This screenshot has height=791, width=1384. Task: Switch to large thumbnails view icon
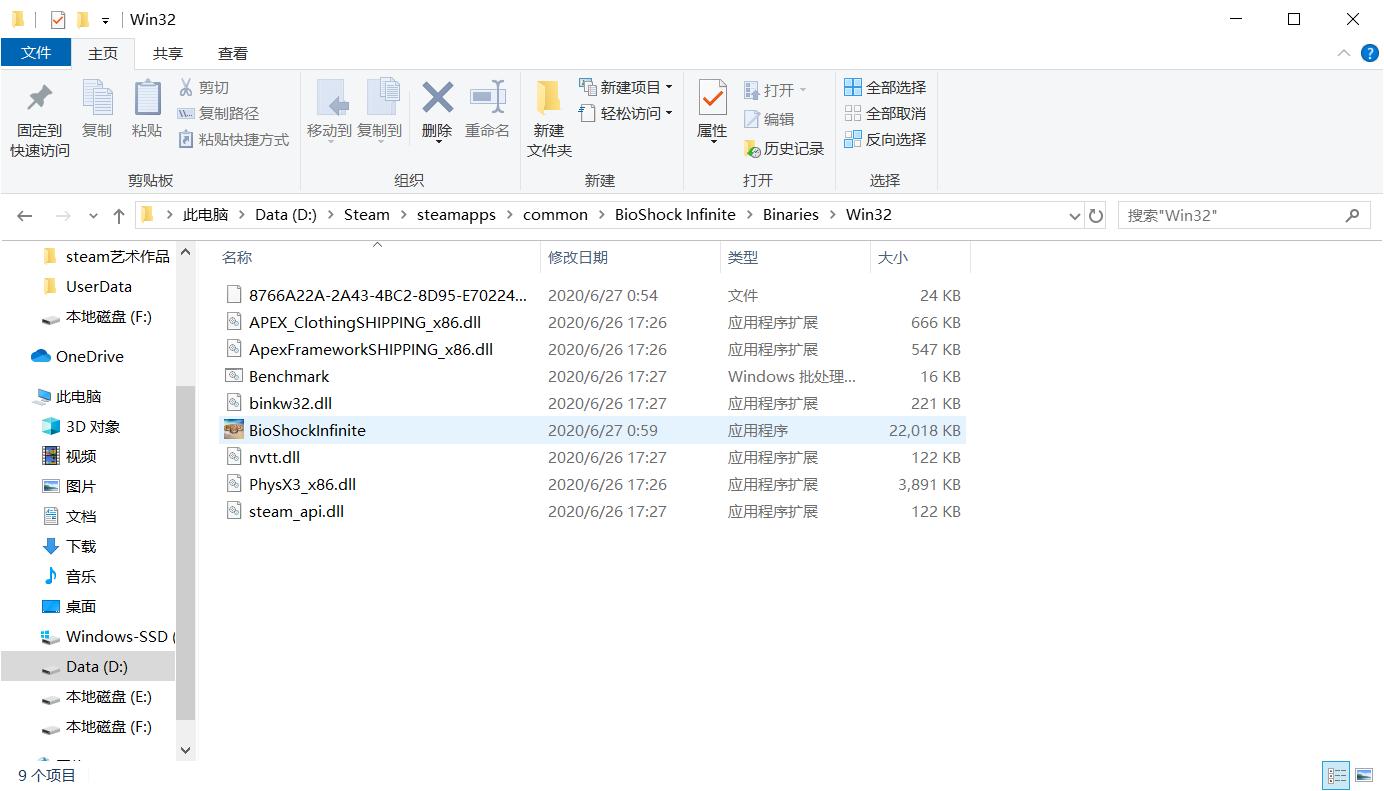1363,775
